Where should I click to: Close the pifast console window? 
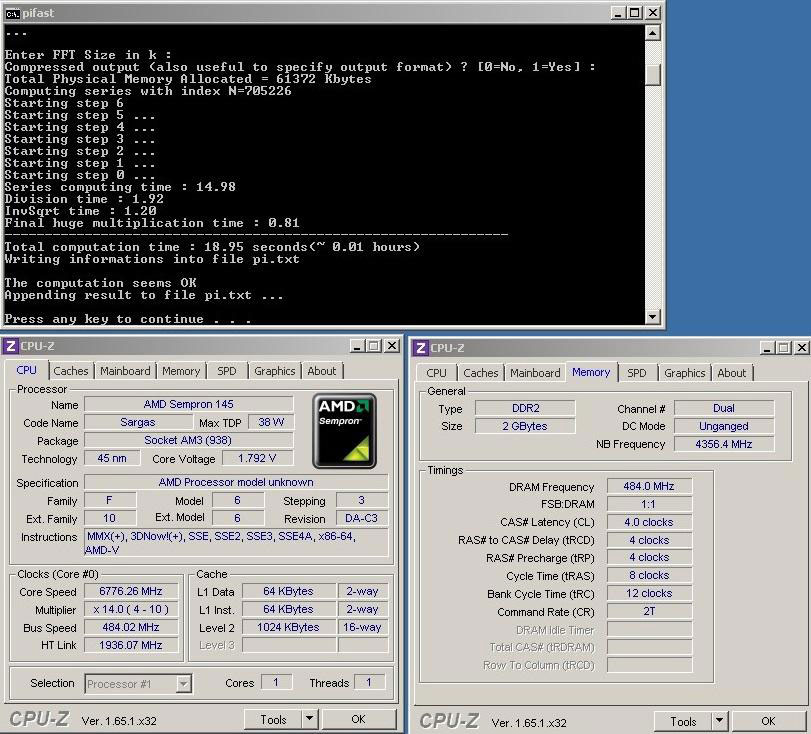(x=653, y=13)
